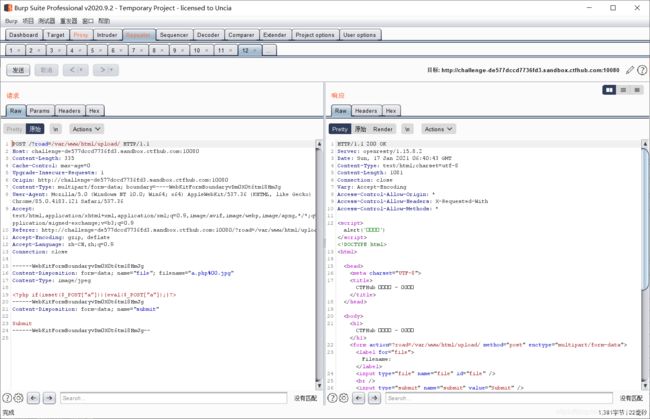Viewport: 650px width, 419px height.
Task: Click the response Search input field
Action: [x=499, y=398]
